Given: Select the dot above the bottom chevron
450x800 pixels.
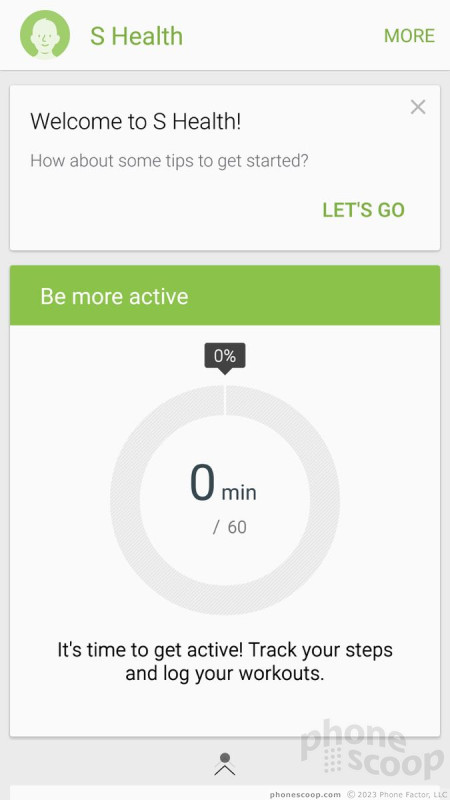Looking at the screenshot, I should point(225,758).
